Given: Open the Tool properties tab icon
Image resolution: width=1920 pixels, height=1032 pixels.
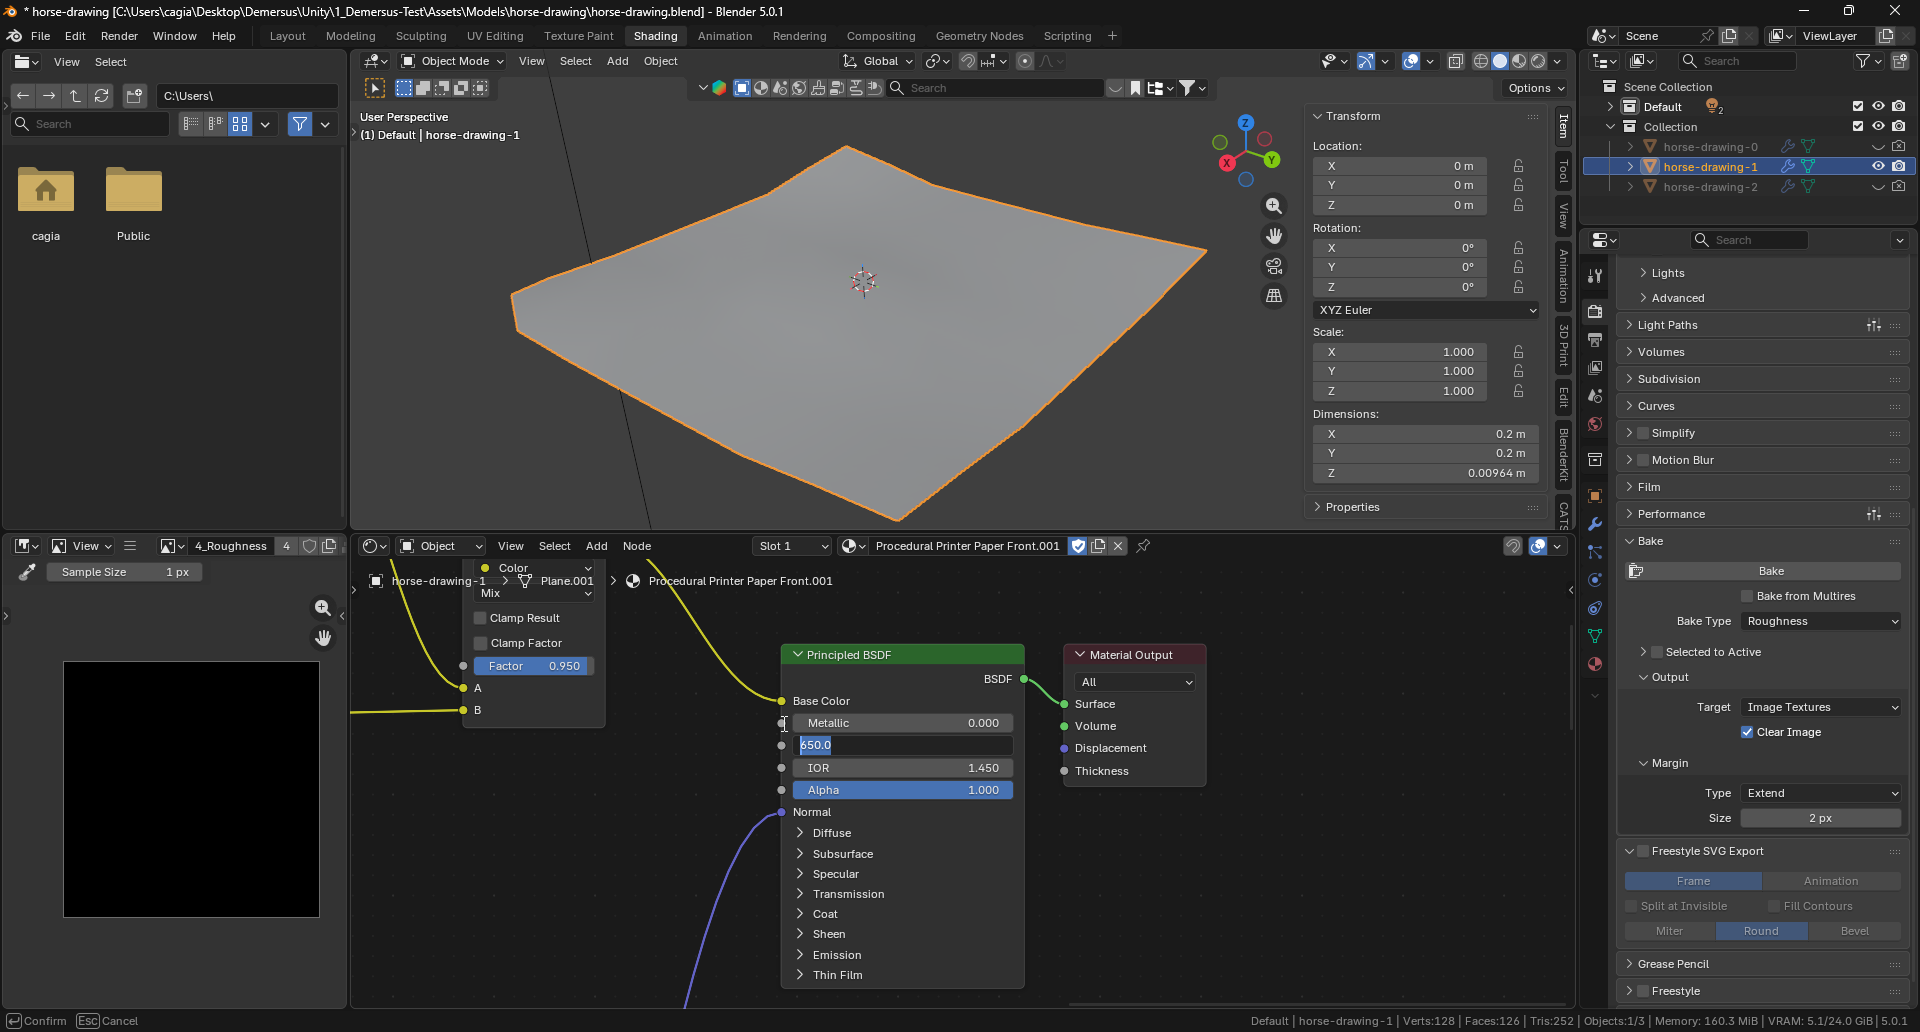Looking at the screenshot, I should 1595,276.
